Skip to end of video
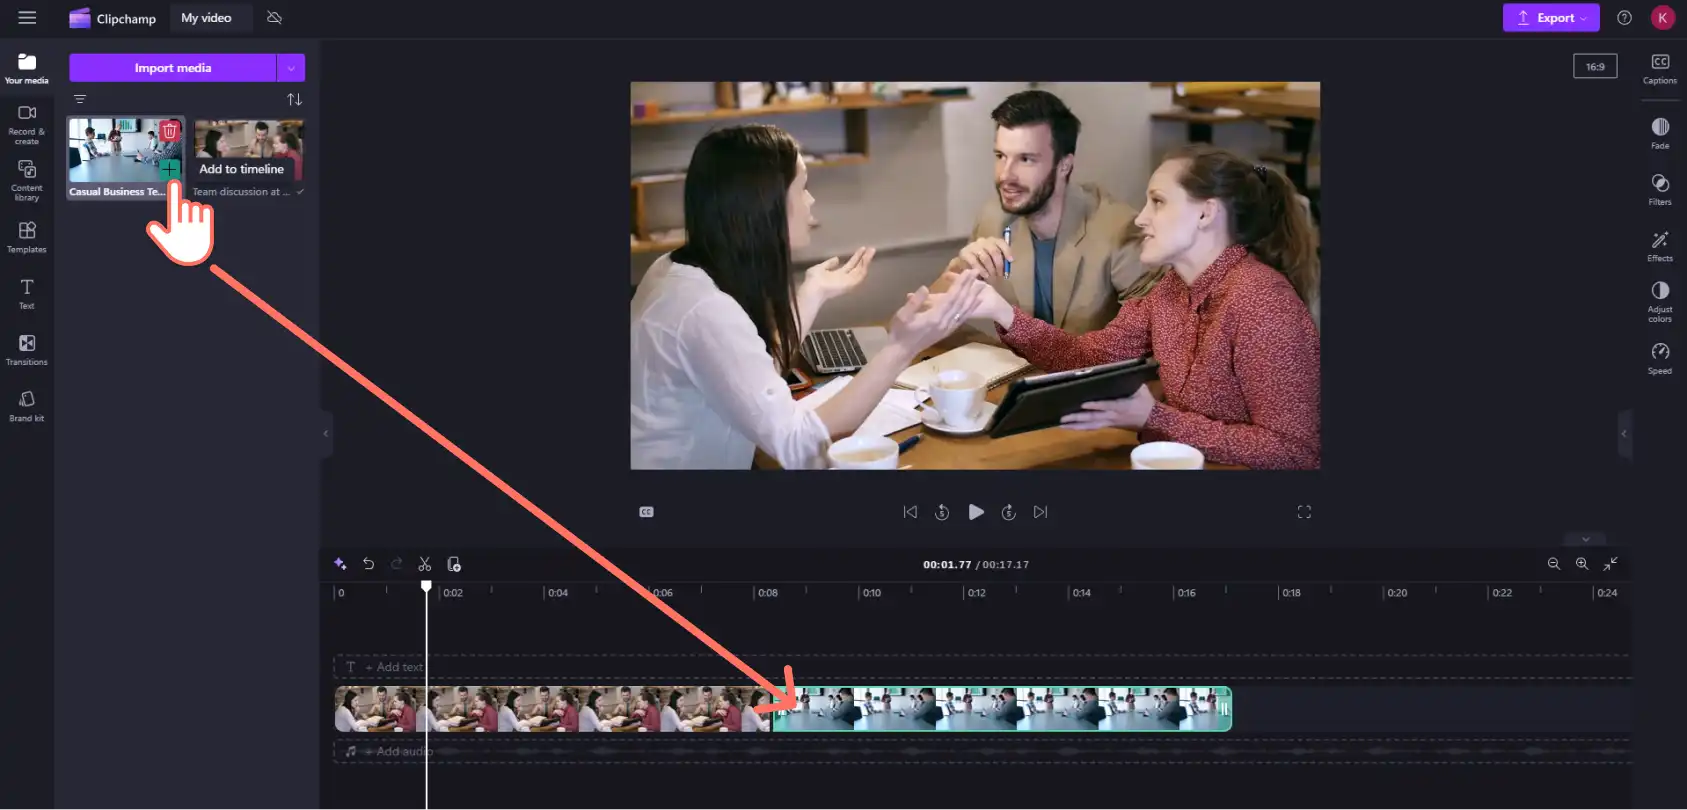The height and width of the screenshot is (810, 1687). 1041,512
